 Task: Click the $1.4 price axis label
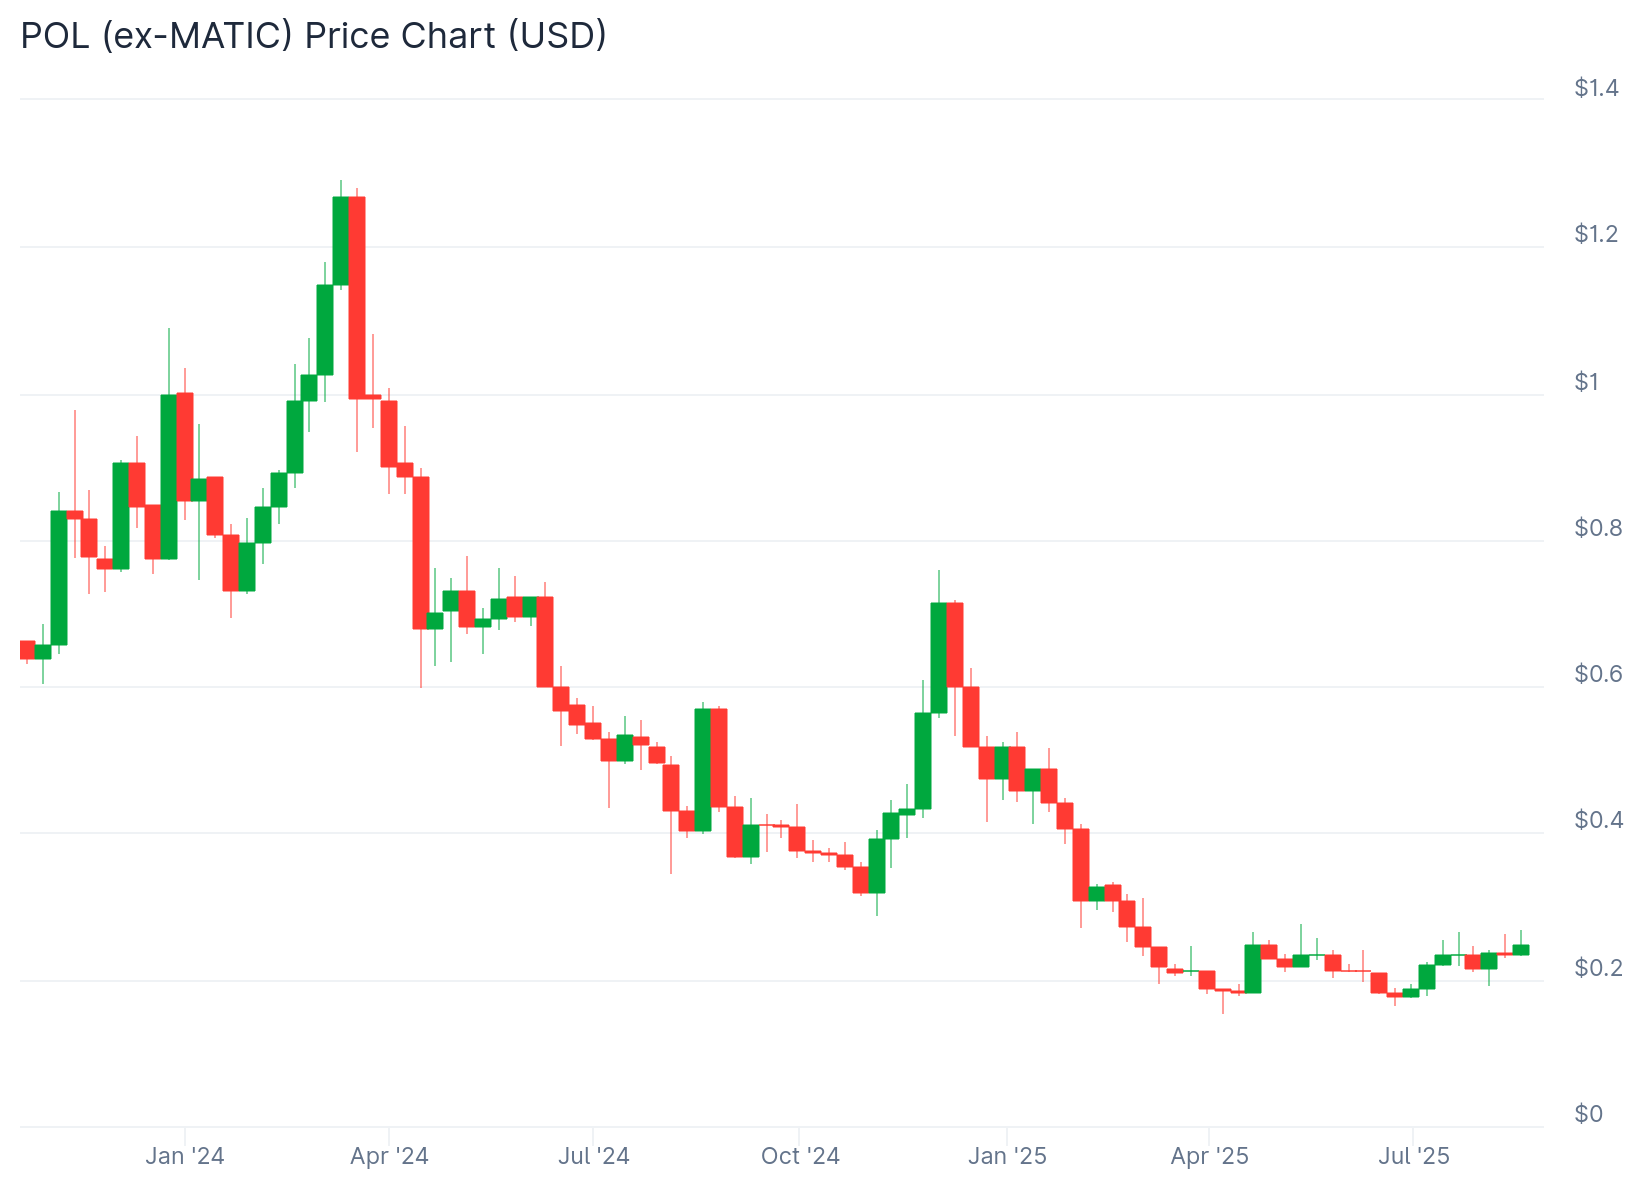click(x=1596, y=88)
